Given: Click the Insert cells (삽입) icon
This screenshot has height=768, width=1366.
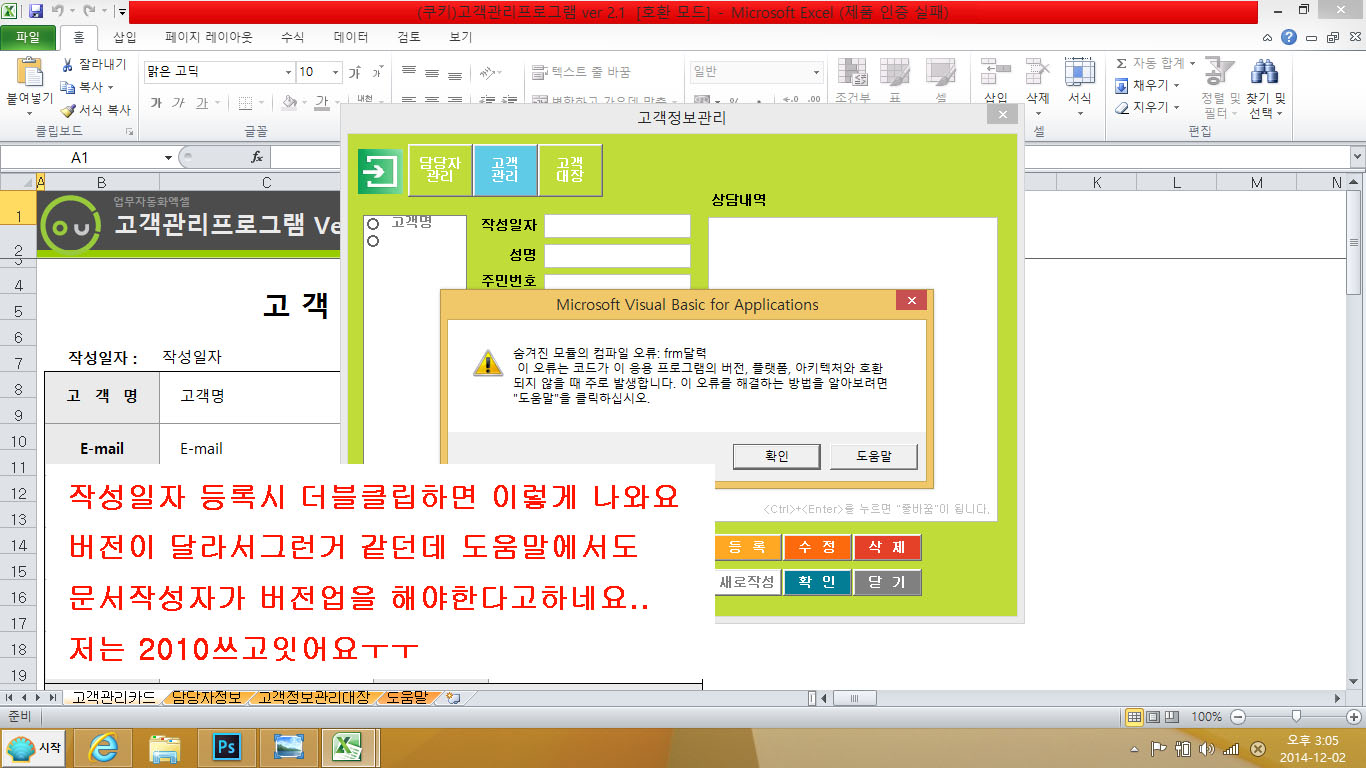Looking at the screenshot, I should click(995, 72).
